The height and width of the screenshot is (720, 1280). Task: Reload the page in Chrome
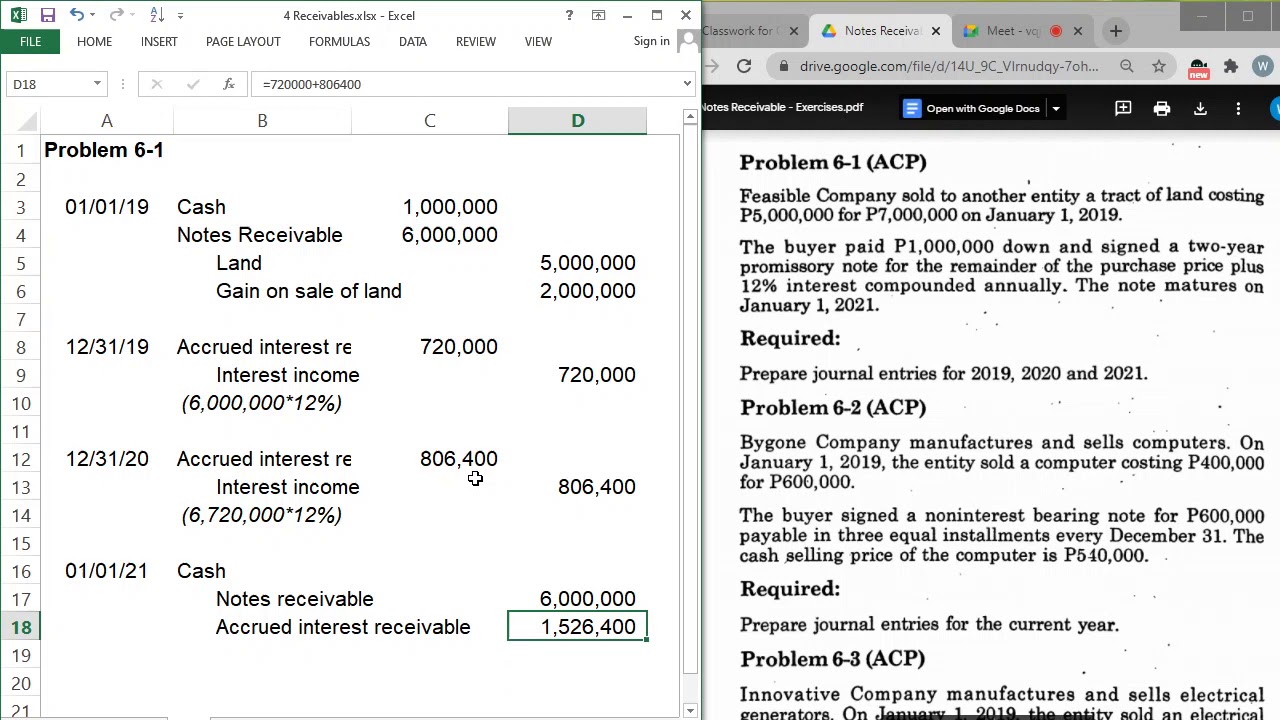[x=744, y=66]
